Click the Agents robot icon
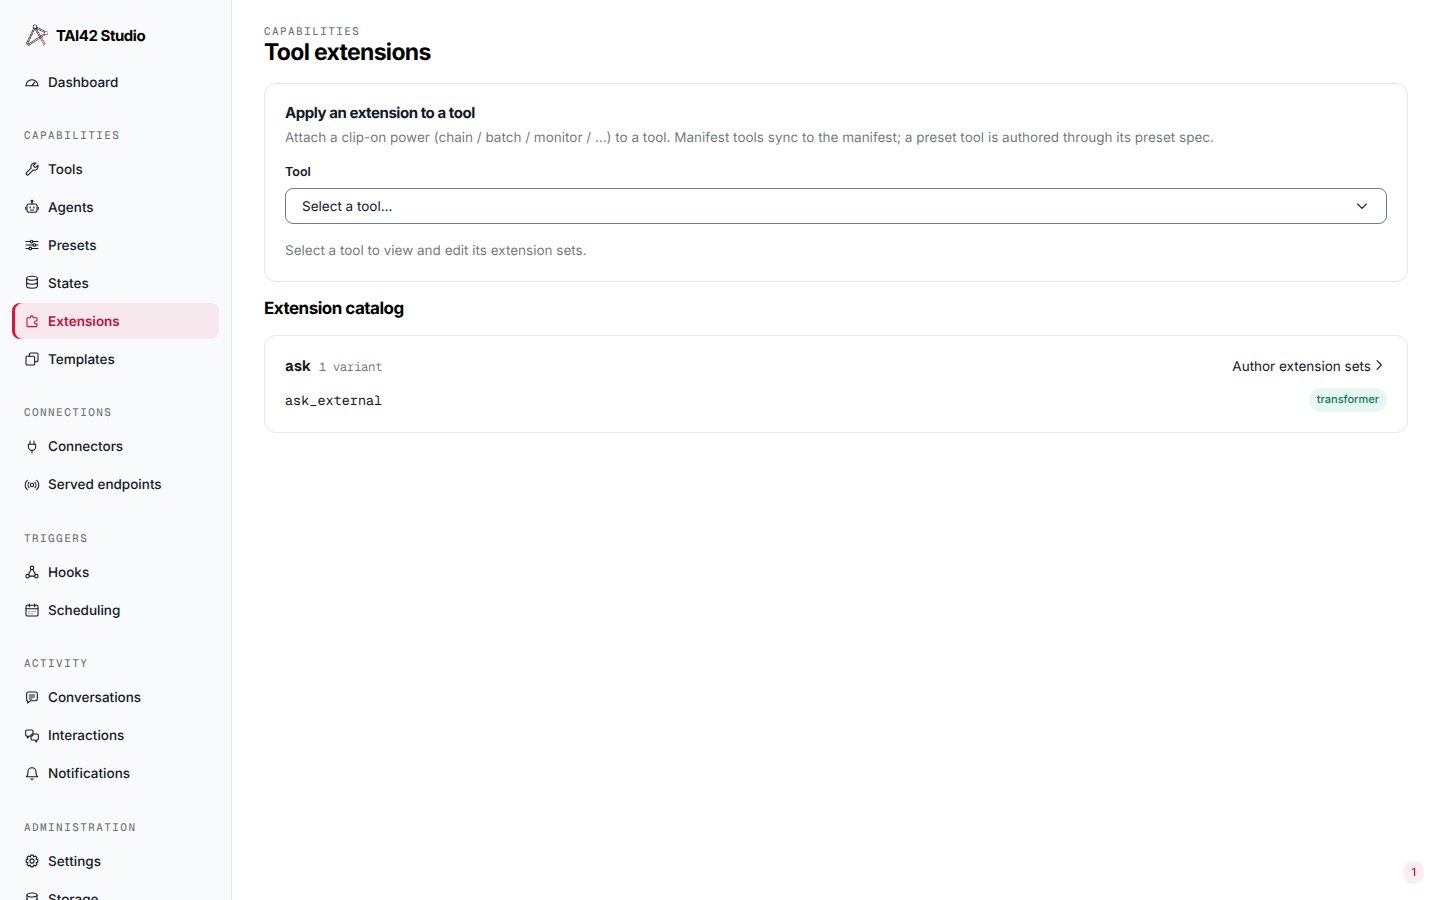This screenshot has width=1440, height=900. pos(32,208)
